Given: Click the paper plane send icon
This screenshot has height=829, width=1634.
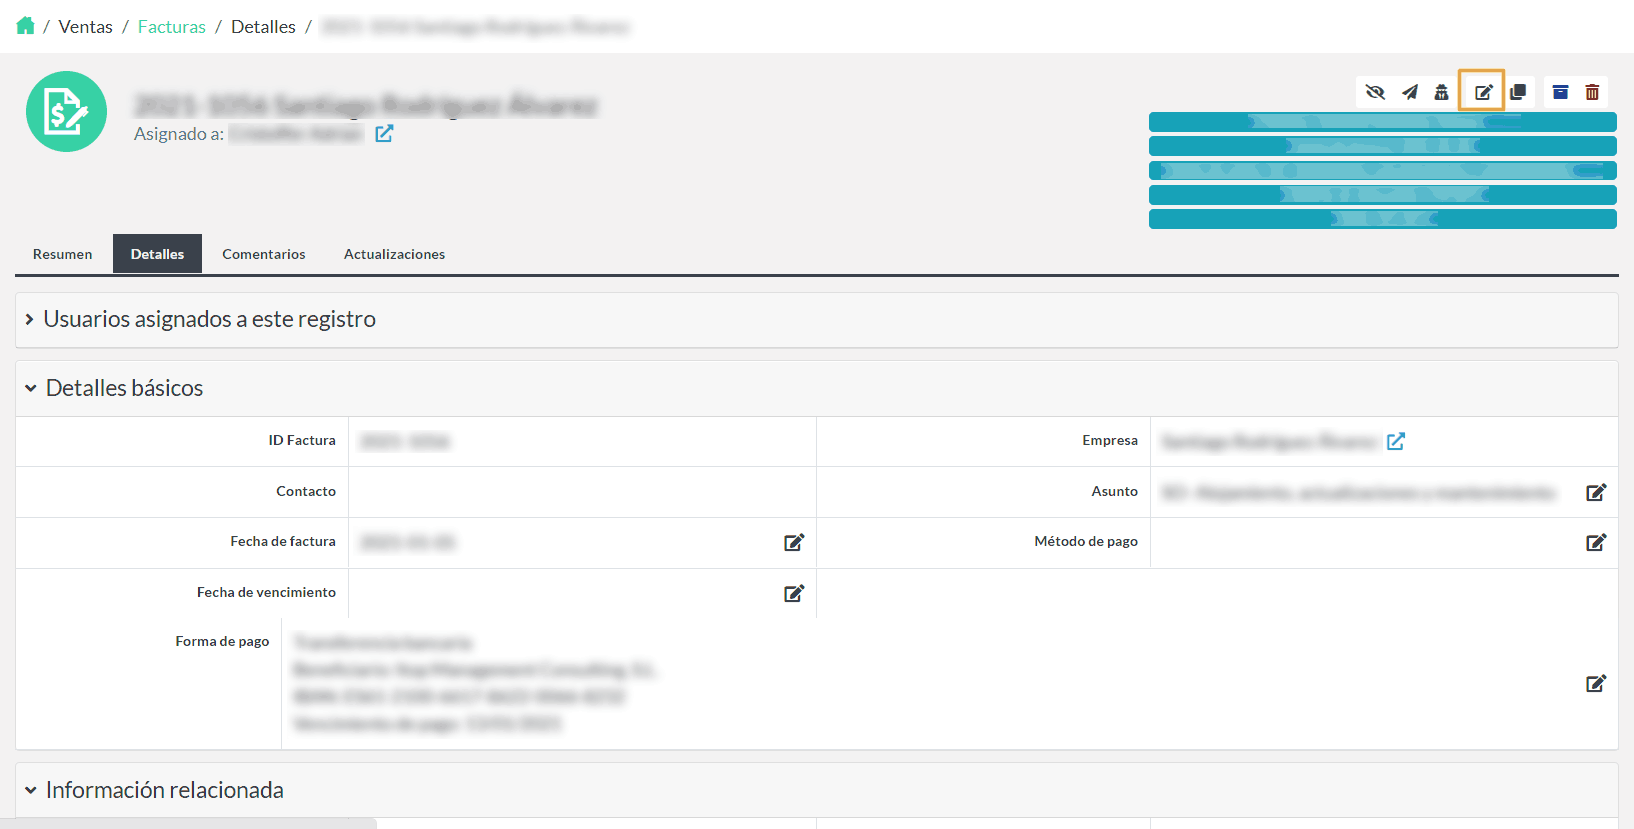Looking at the screenshot, I should pyautogui.click(x=1409, y=93).
